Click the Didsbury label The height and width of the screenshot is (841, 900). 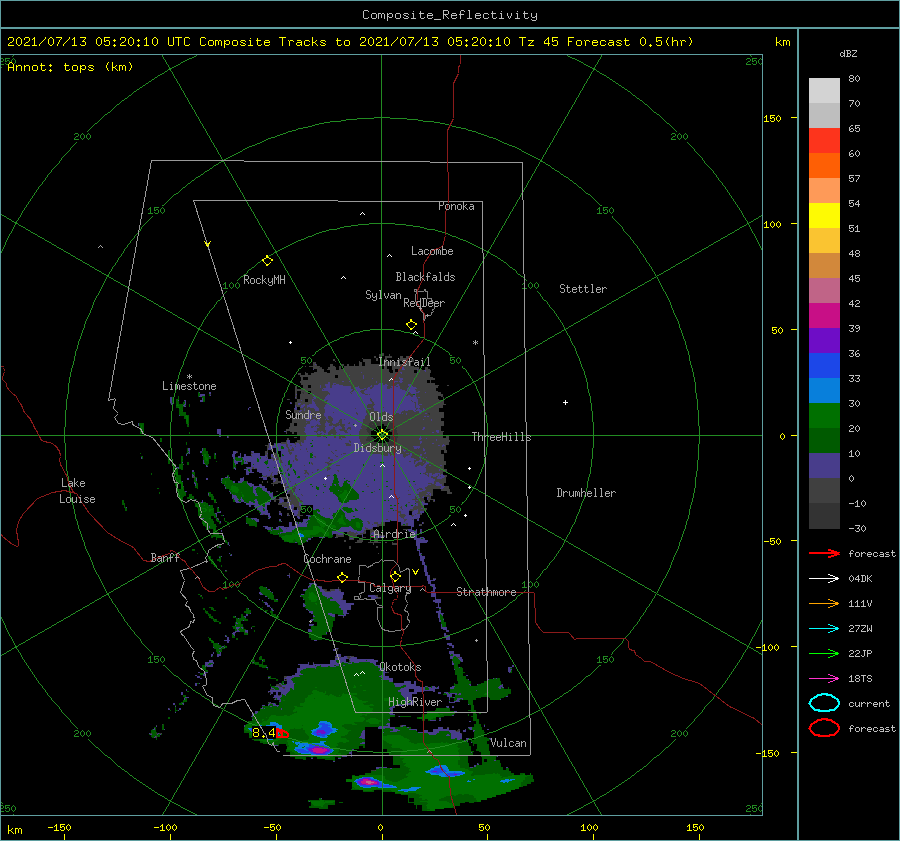377,448
